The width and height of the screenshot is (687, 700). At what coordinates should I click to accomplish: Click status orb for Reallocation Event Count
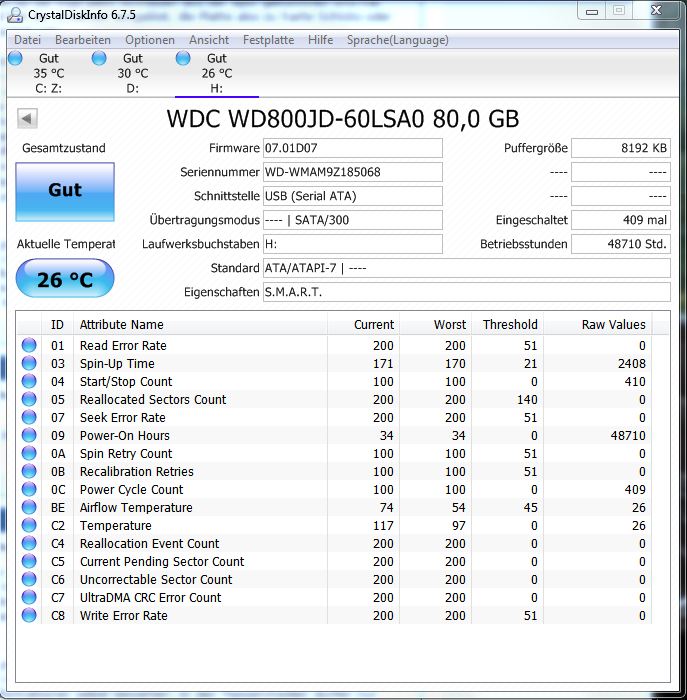(29, 543)
